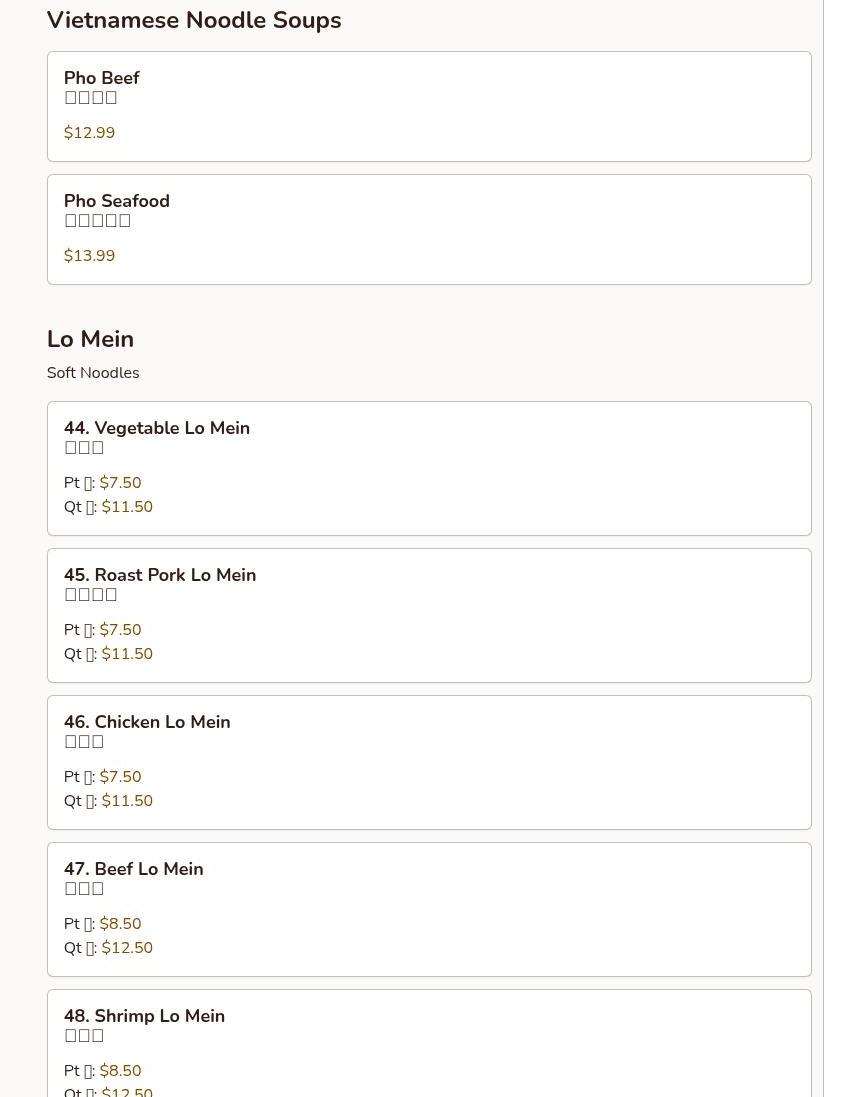
Task: Click the Vietnamese Noodle Soups section heading
Action: pyautogui.click(x=194, y=20)
